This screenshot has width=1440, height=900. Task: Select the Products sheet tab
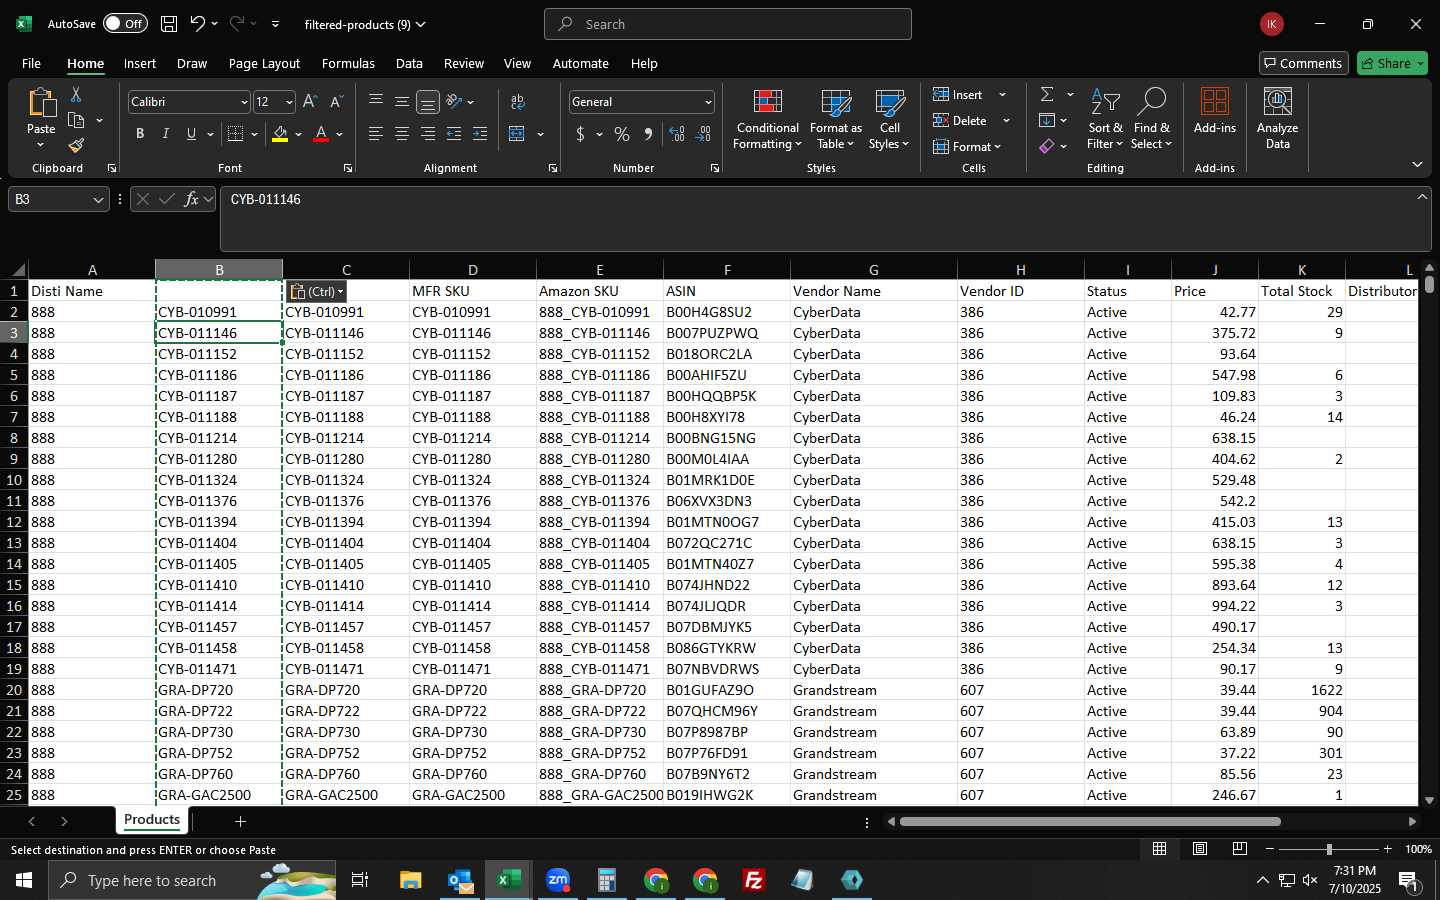tap(152, 820)
